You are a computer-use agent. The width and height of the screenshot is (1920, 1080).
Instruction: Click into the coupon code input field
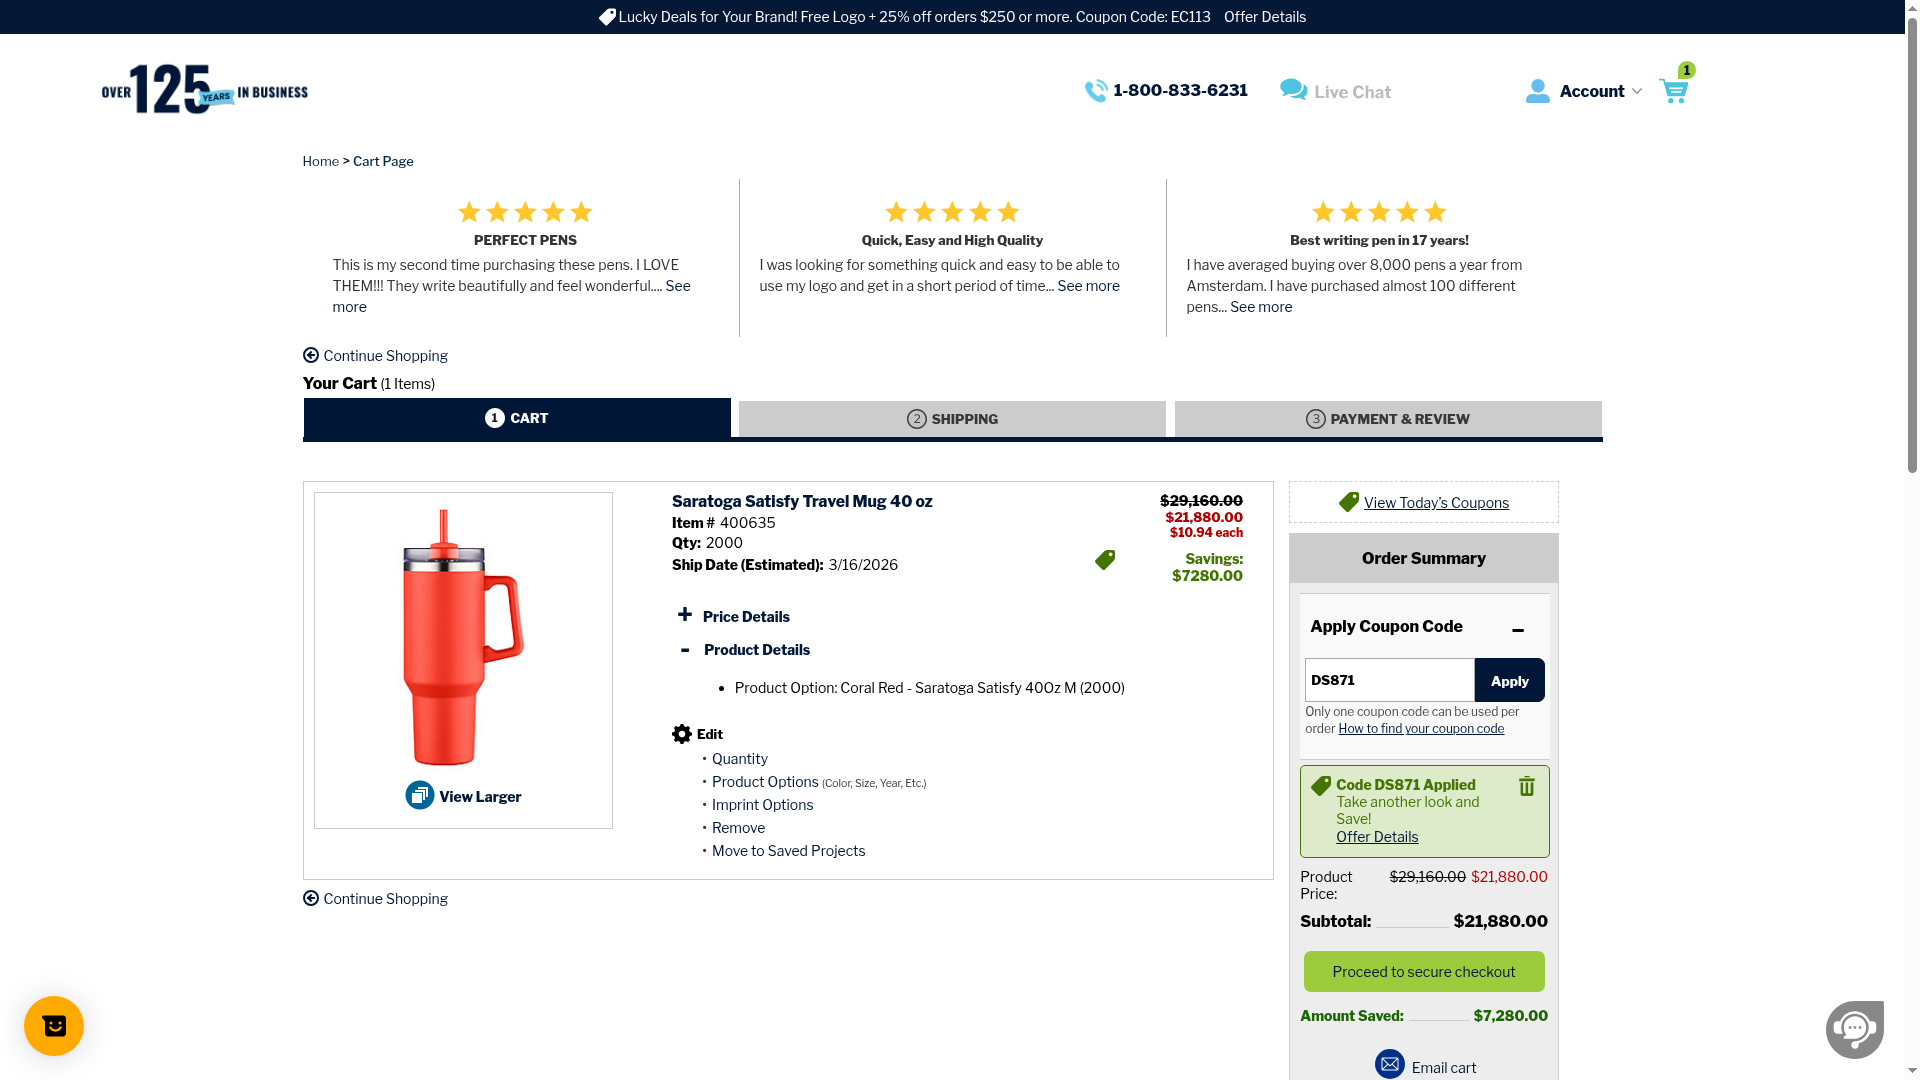(x=1388, y=680)
